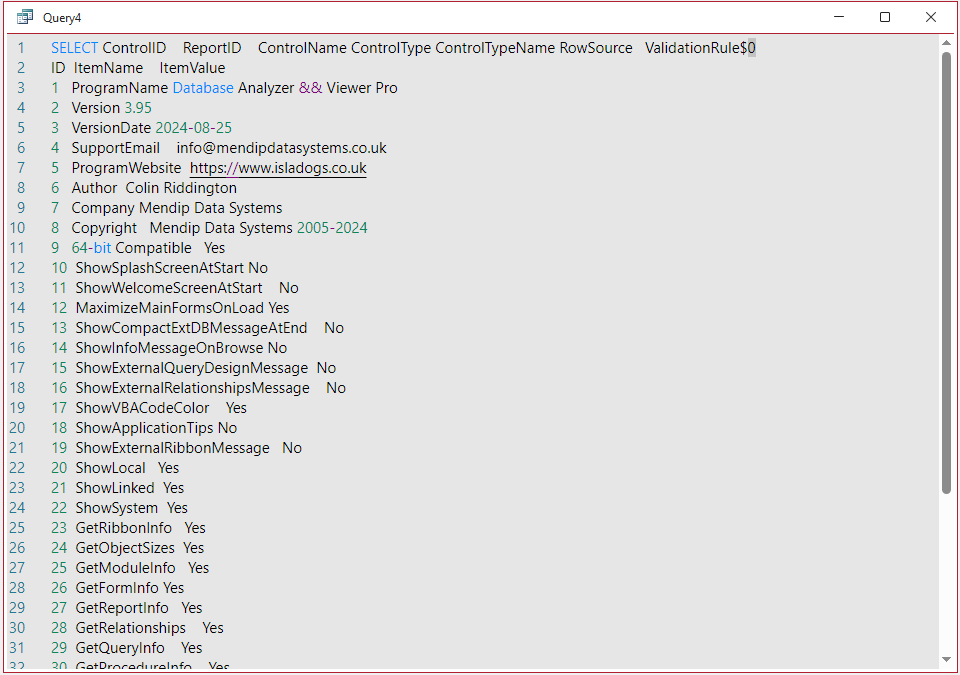Image resolution: width=960 pixels, height=675 pixels.
Task: Click the ItemValue text on line 2
Action: tap(192, 68)
